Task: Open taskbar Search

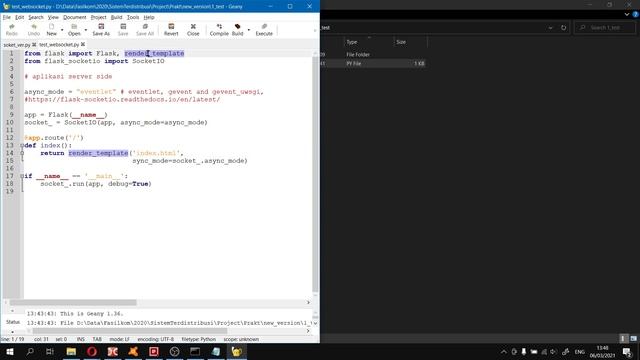Action: point(30,351)
